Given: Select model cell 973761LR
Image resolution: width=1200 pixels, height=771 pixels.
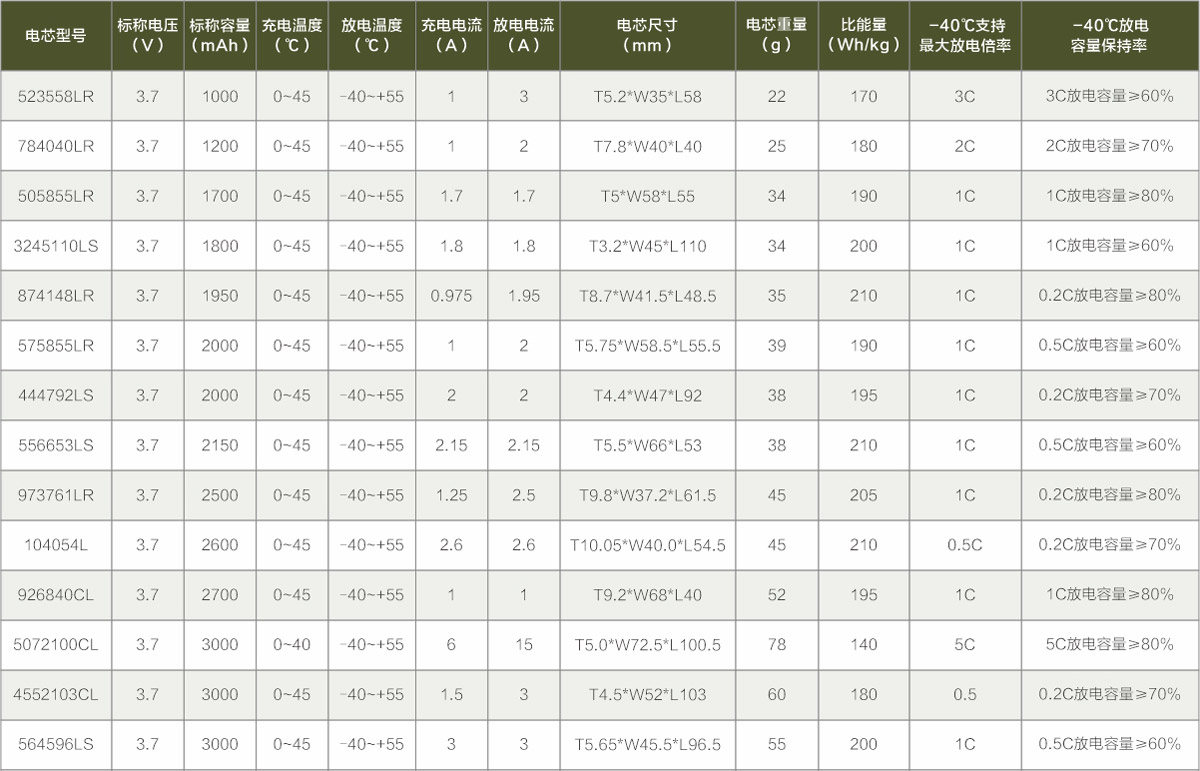Looking at the screenshot, I should [56, 495].
